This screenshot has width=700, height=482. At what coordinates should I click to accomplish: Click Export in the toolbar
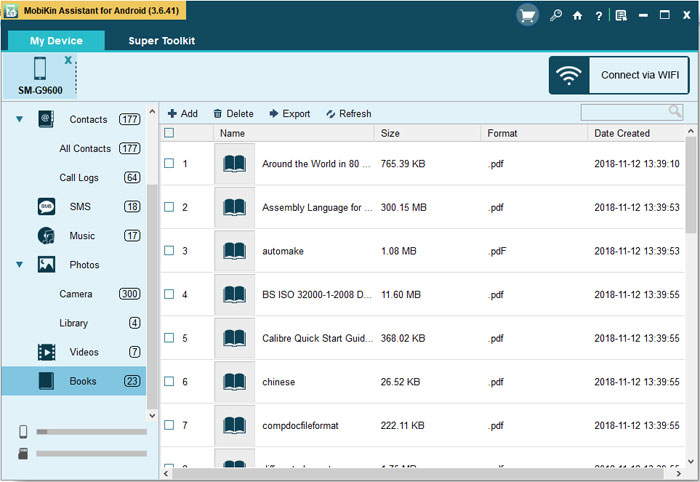coord(290,114)
